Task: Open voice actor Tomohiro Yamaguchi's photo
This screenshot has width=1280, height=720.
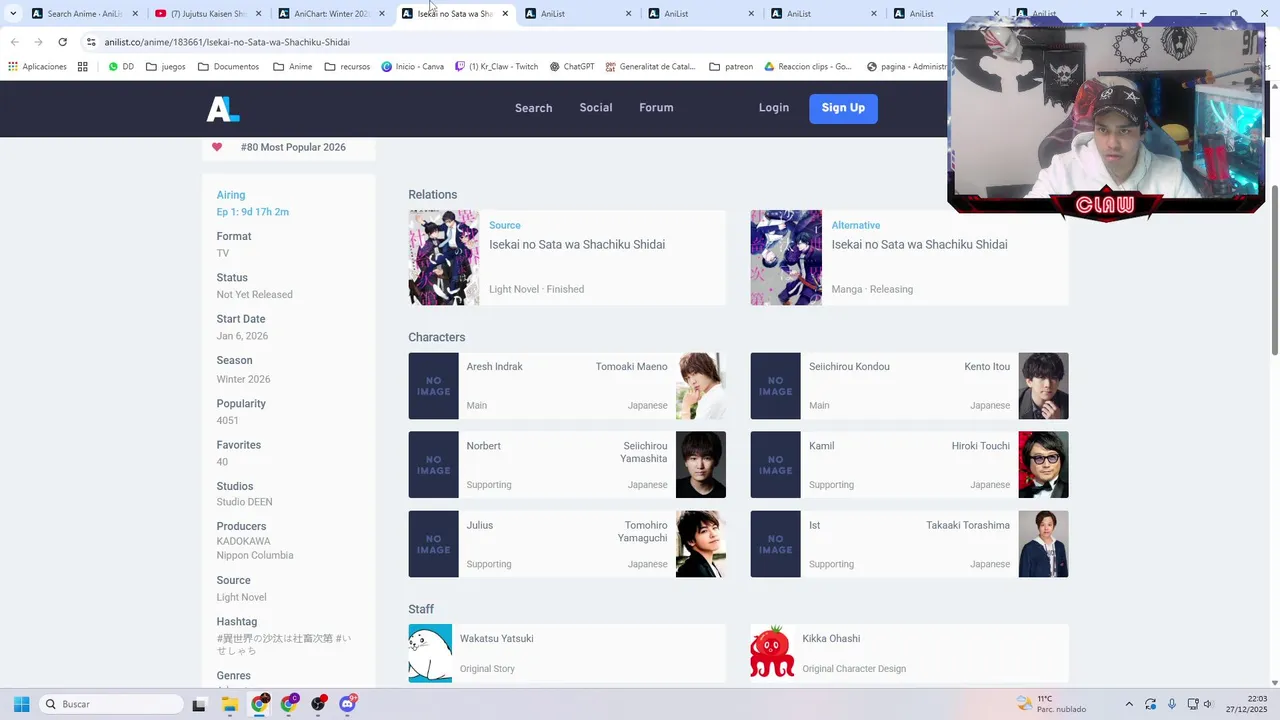Action: (701, 544)
